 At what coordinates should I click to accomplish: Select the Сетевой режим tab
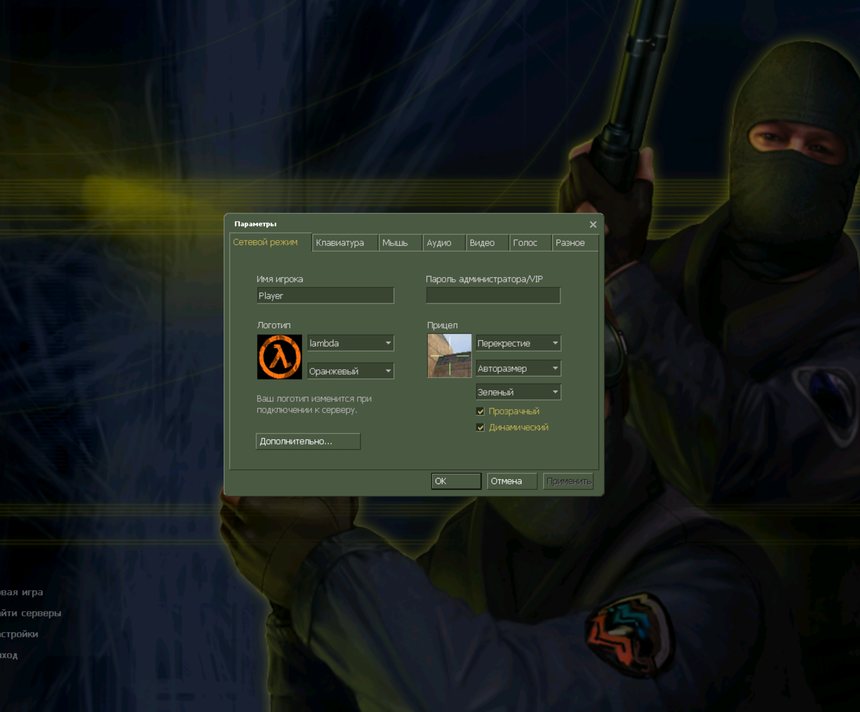pos(270,242)
